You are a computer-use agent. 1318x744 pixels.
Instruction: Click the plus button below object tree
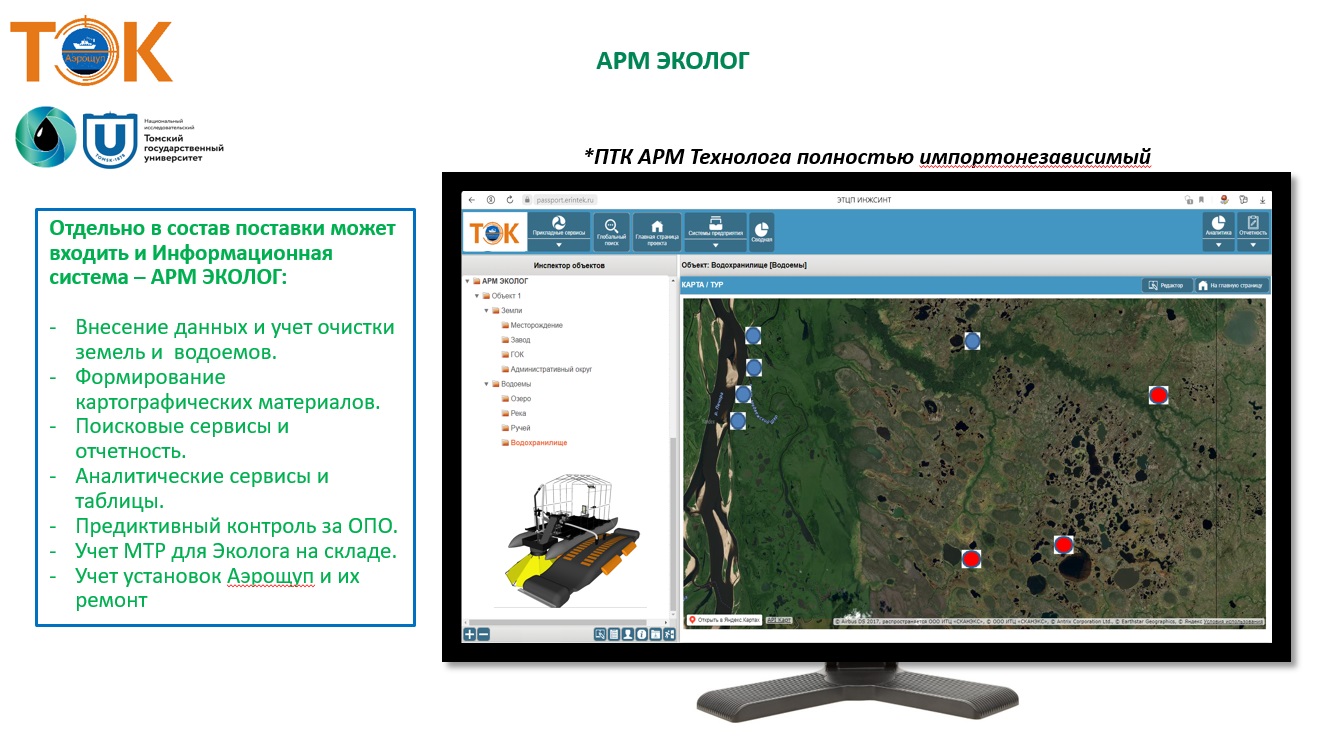[469, 634]
